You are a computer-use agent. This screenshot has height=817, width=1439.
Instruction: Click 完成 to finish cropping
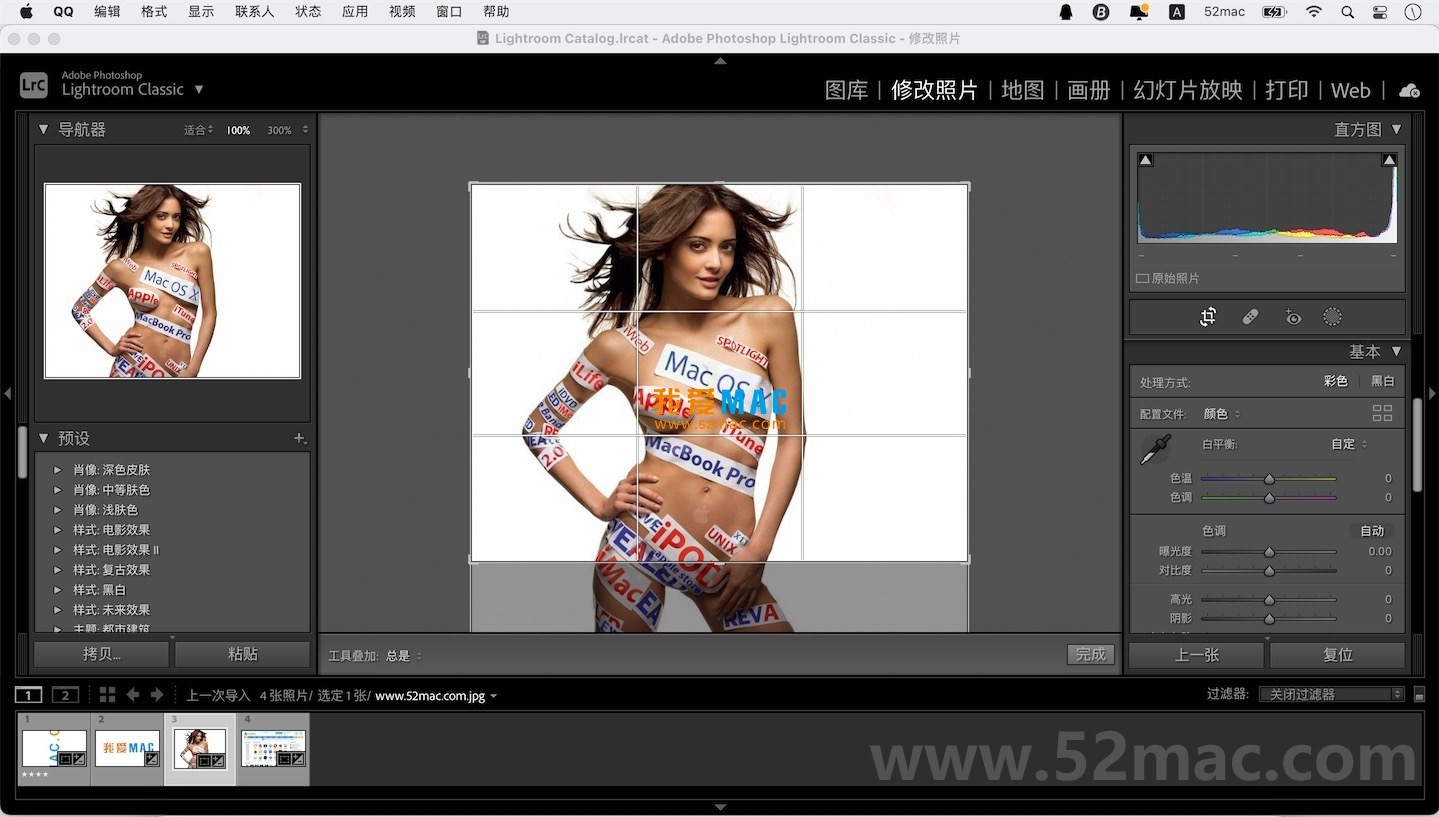pos(1090,655)
